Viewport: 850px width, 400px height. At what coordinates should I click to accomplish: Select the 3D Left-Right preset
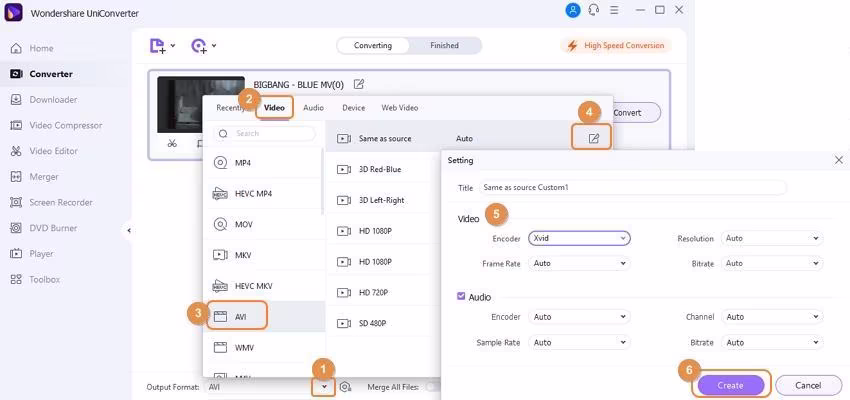(383, 200)
